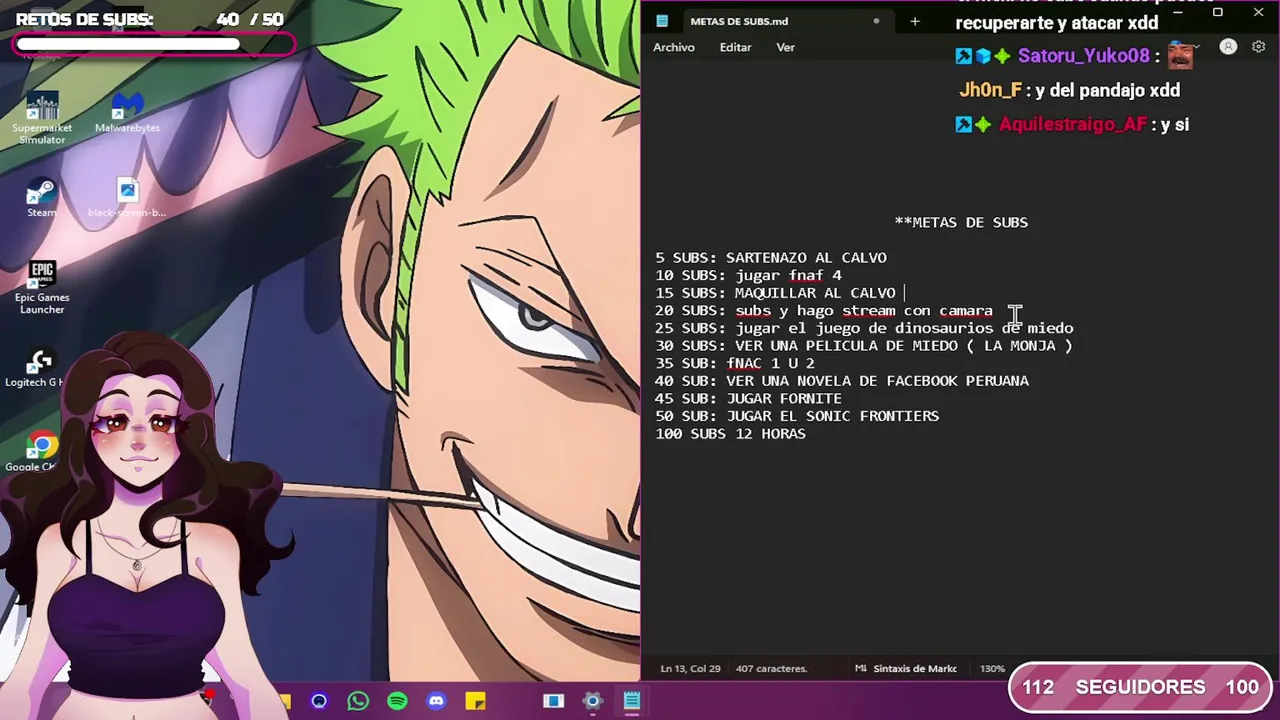This screenshot has height=720, width=1280.
Task: Open Sticky Notes from the taskbar
Action: coord(475,701)
